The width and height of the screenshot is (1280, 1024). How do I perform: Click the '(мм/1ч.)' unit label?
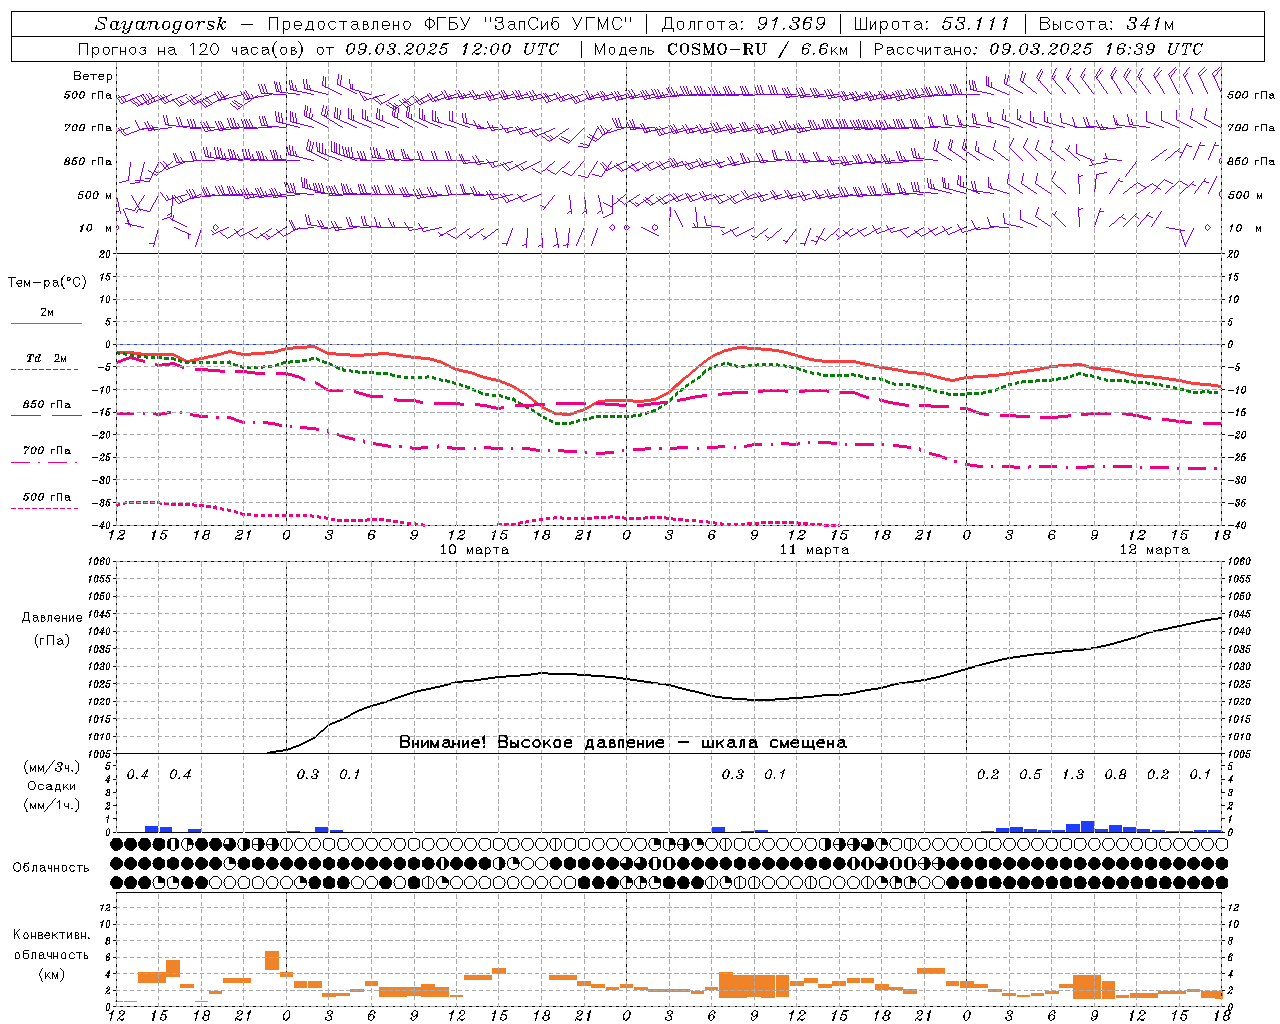click(52, 805)
